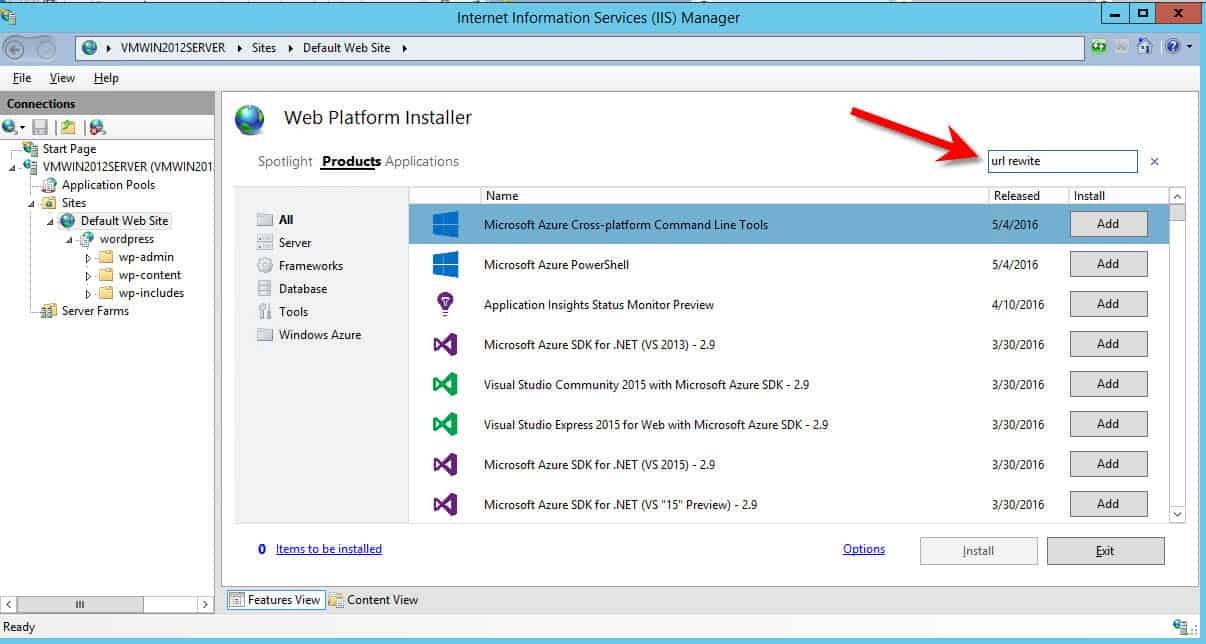Sort the list by the Released column header
The height and width of the screenshot is (644, 1206).
(1028, 196)
